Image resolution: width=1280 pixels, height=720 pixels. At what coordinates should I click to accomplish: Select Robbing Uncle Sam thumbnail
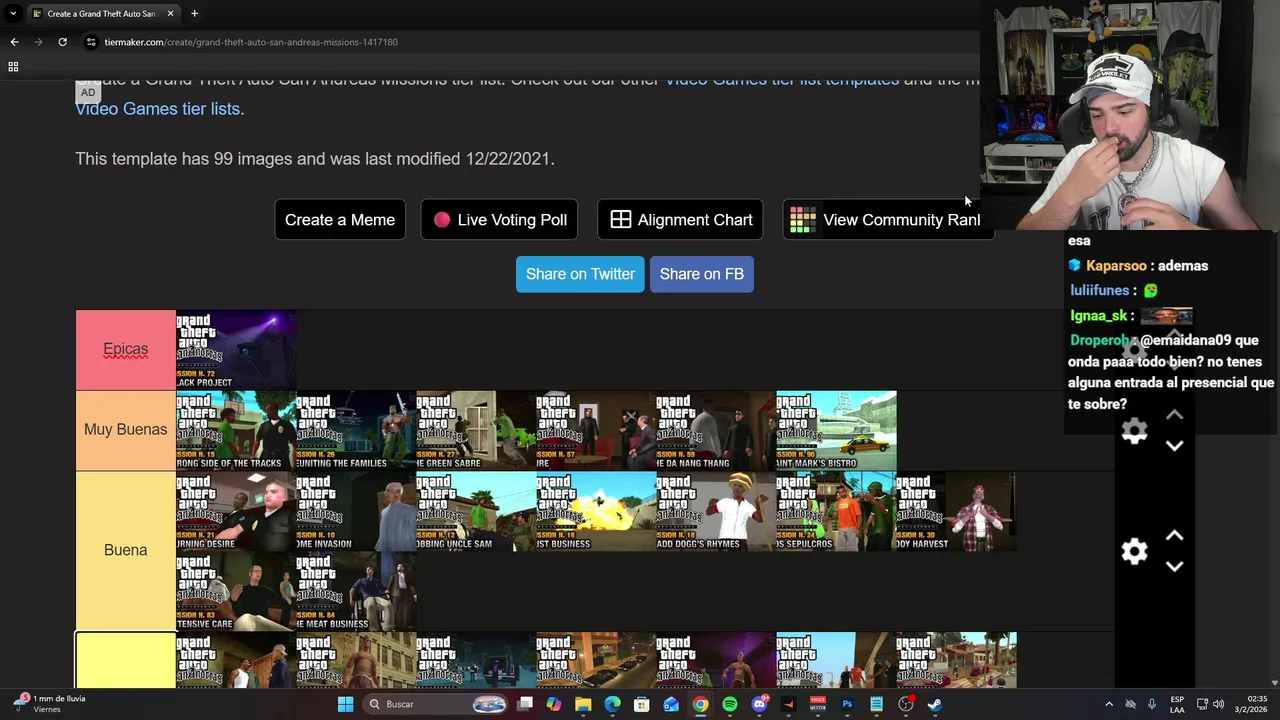pyautogui.click(x=476, y=511)
